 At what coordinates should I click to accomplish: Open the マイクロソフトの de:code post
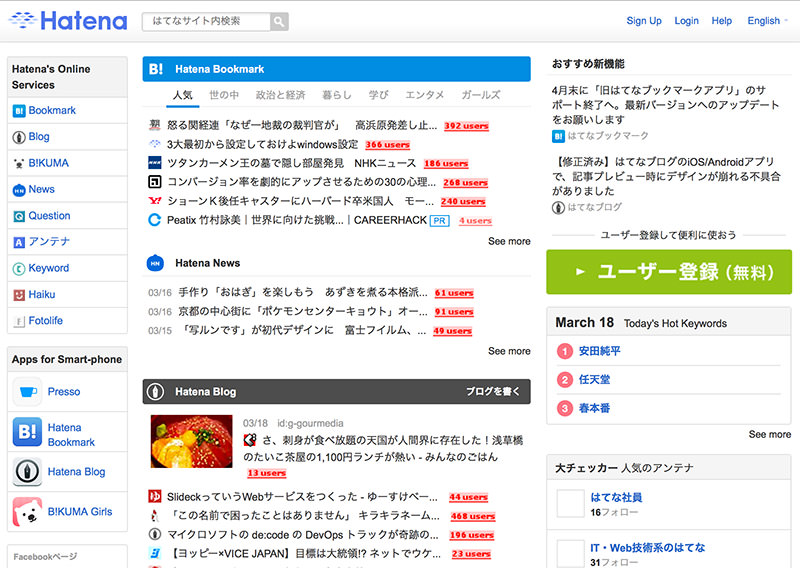click(x=303, y=535)
